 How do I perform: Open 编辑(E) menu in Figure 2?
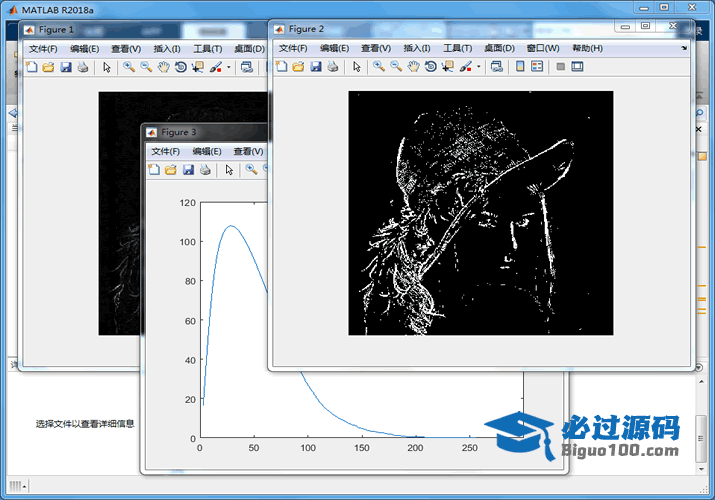(x=334, y=48)
